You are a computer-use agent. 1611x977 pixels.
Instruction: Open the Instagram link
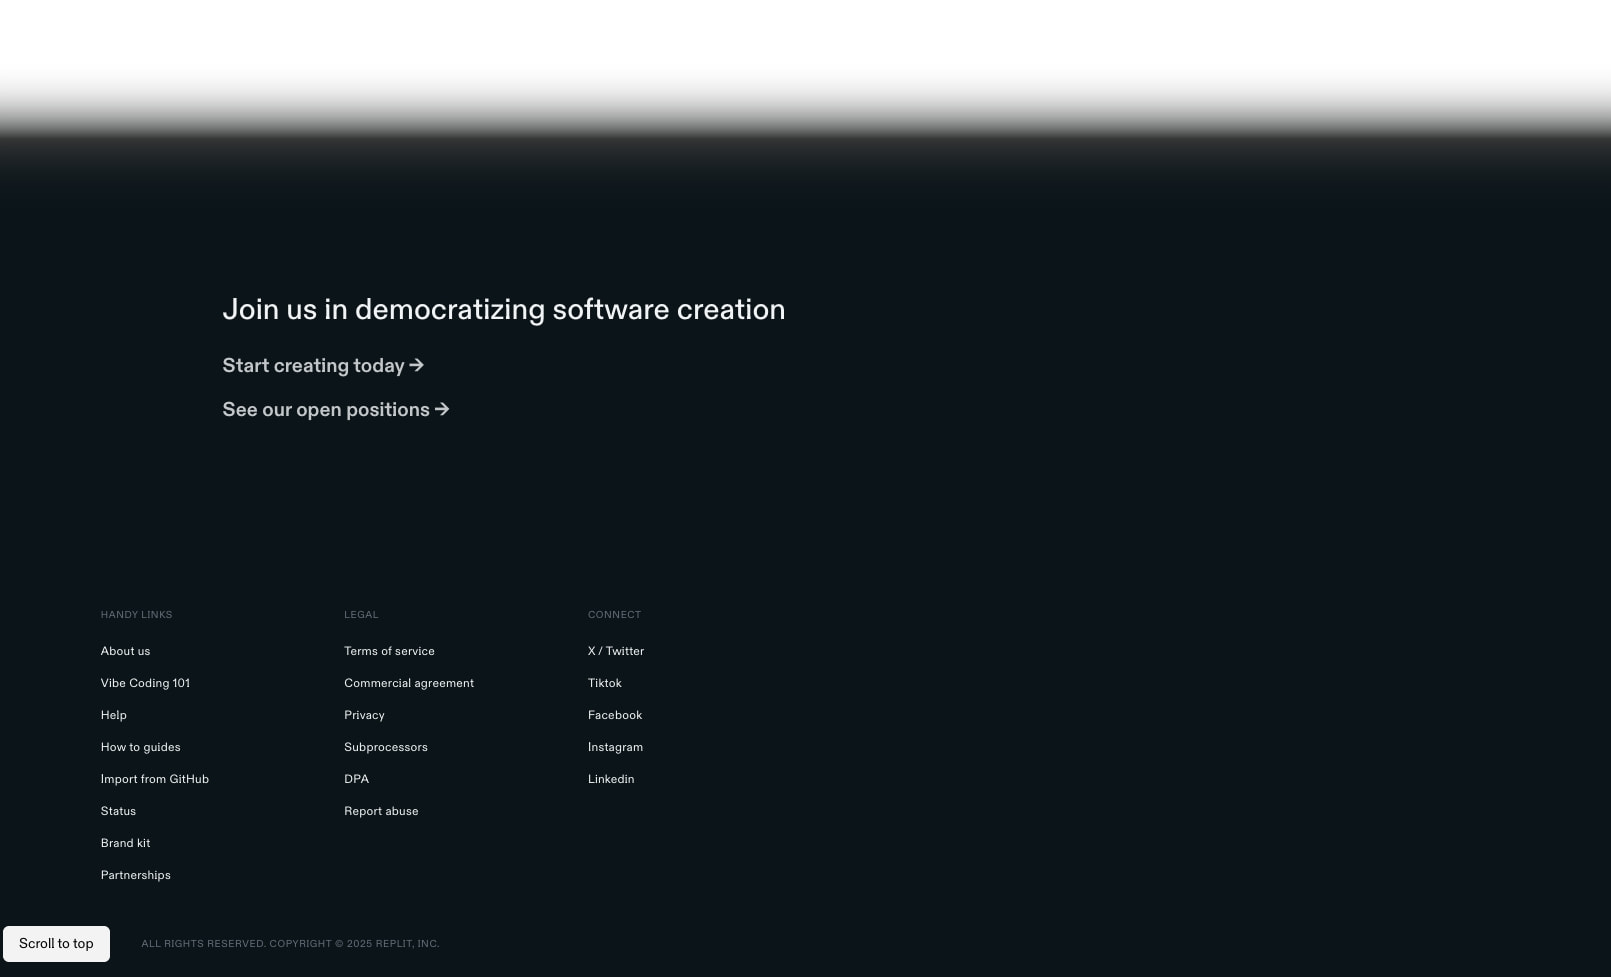[615, 747]
